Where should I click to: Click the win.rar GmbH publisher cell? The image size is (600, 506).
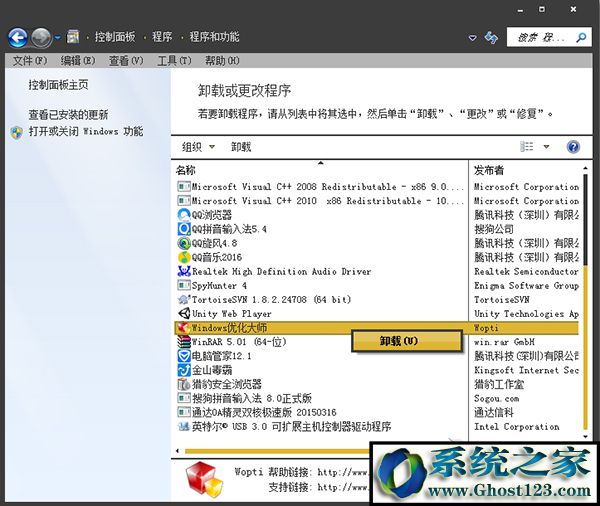pos(504,342)
